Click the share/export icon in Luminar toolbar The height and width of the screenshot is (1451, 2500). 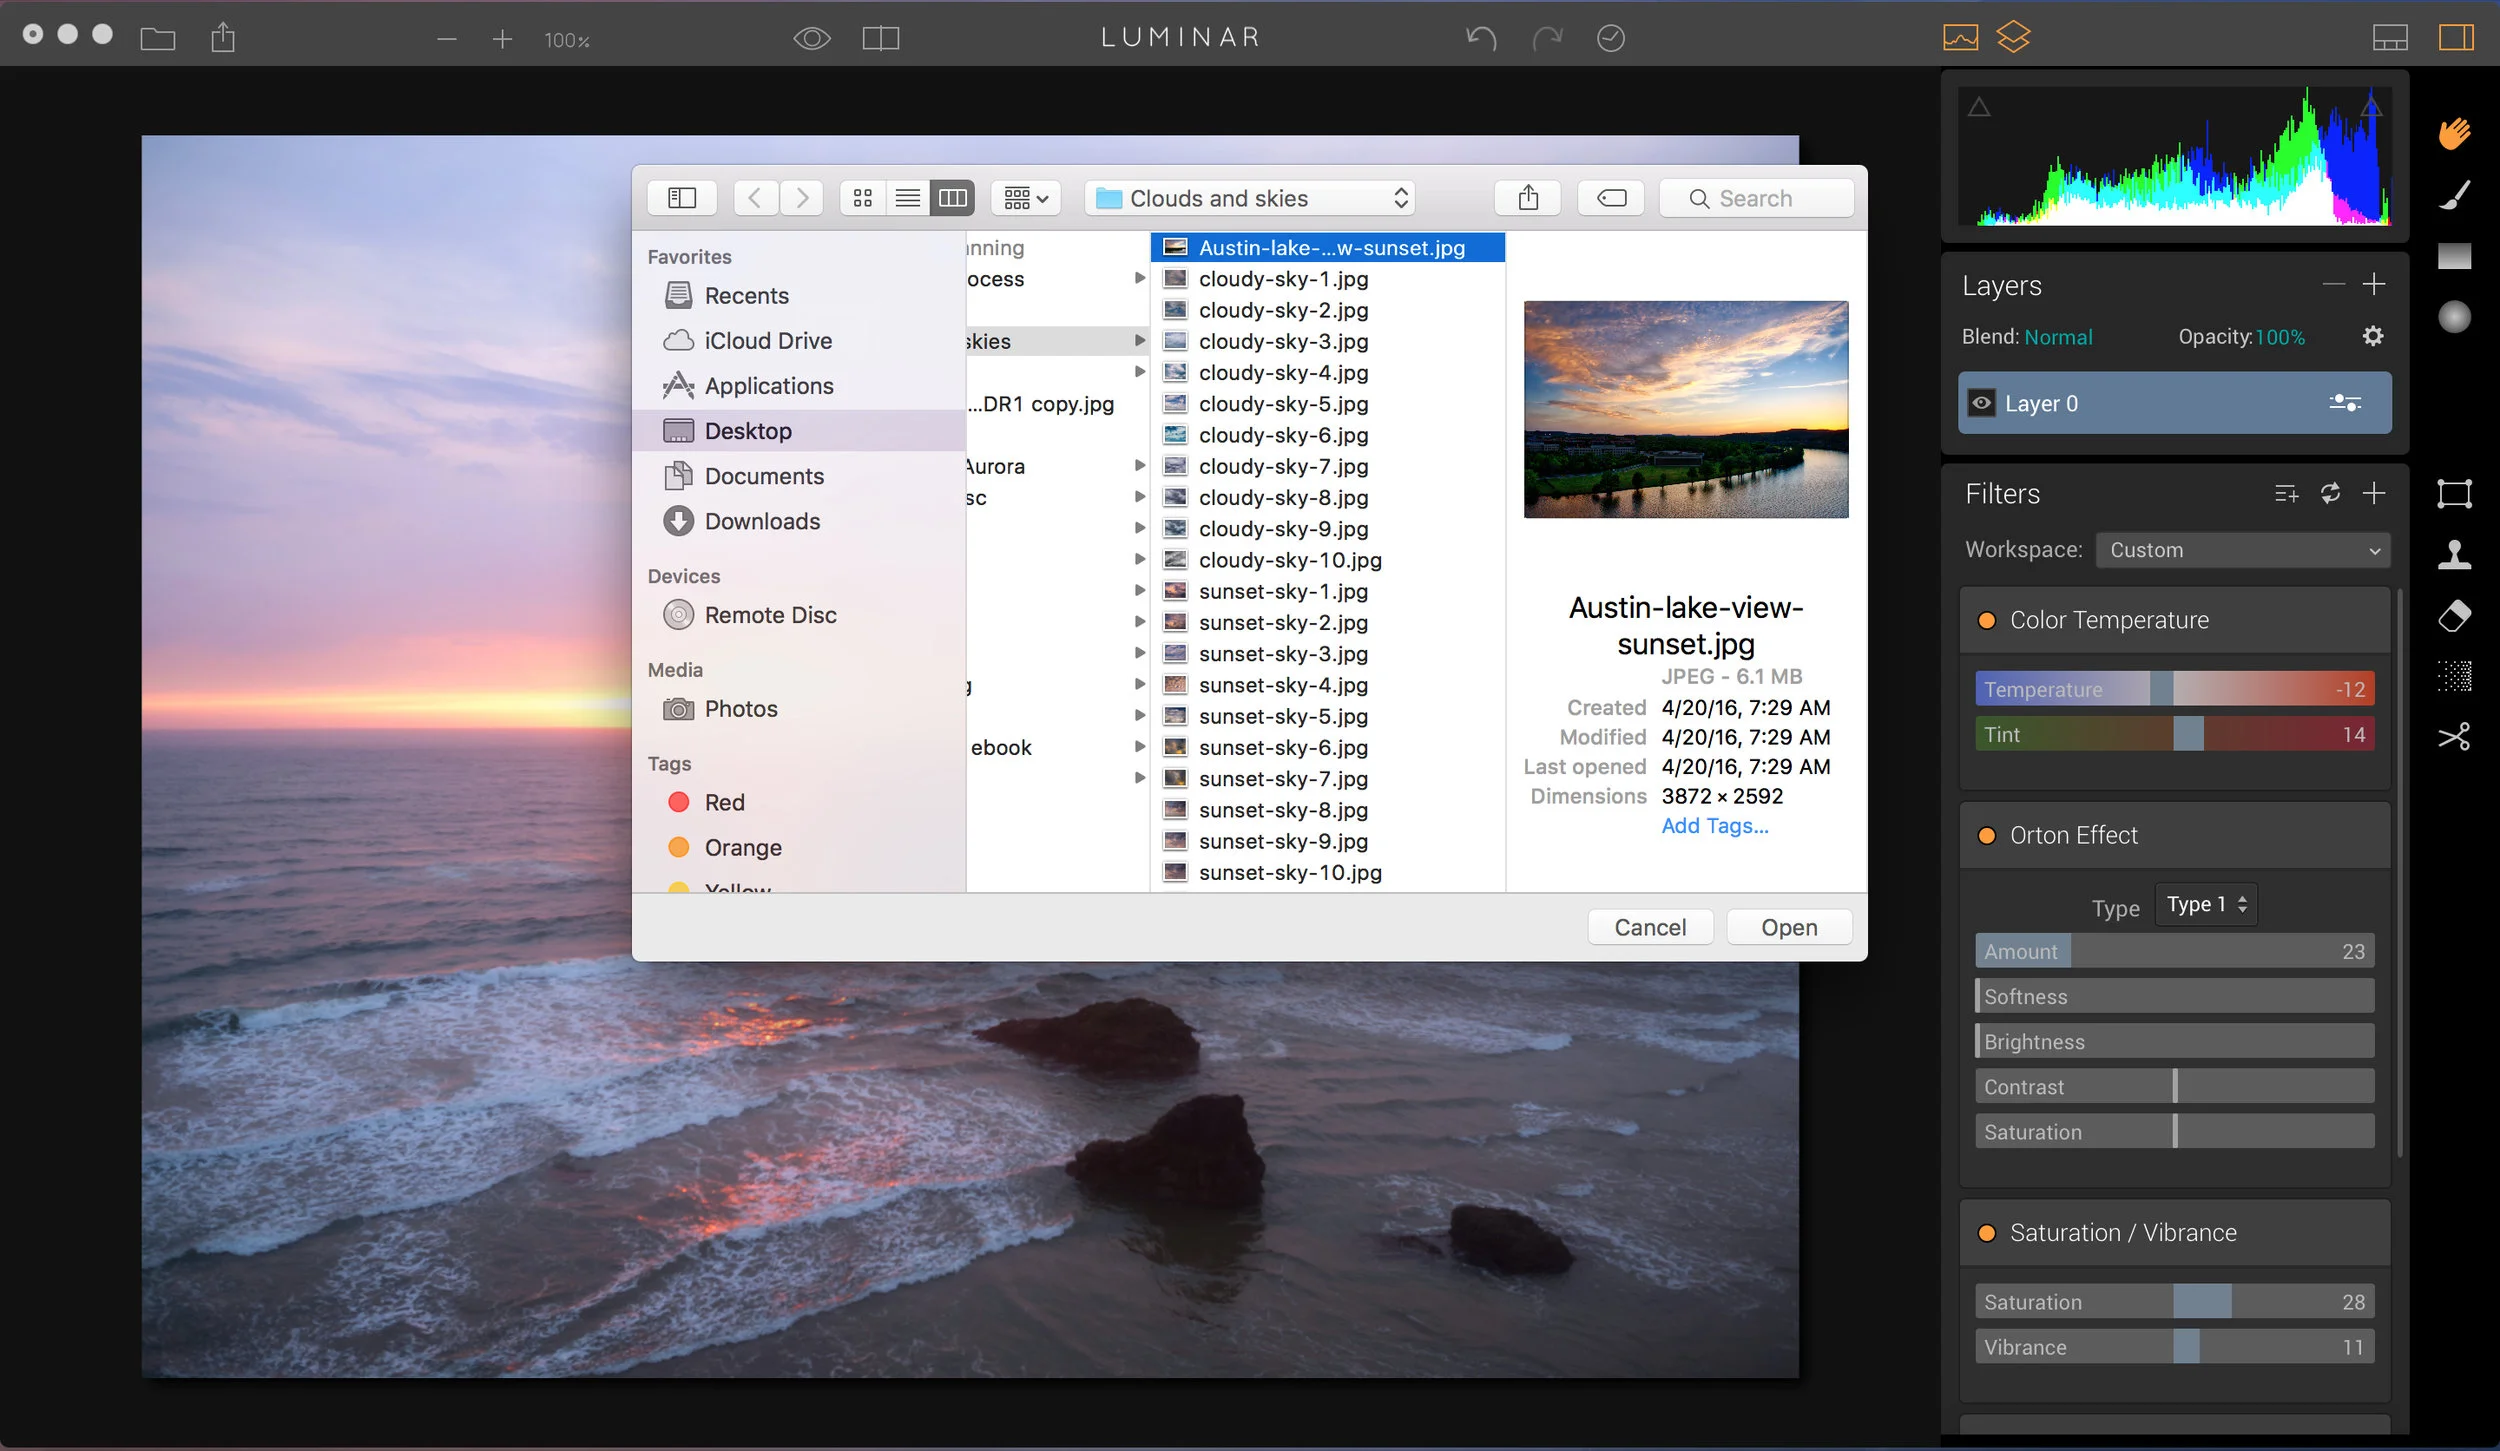(x=223, y=38)
